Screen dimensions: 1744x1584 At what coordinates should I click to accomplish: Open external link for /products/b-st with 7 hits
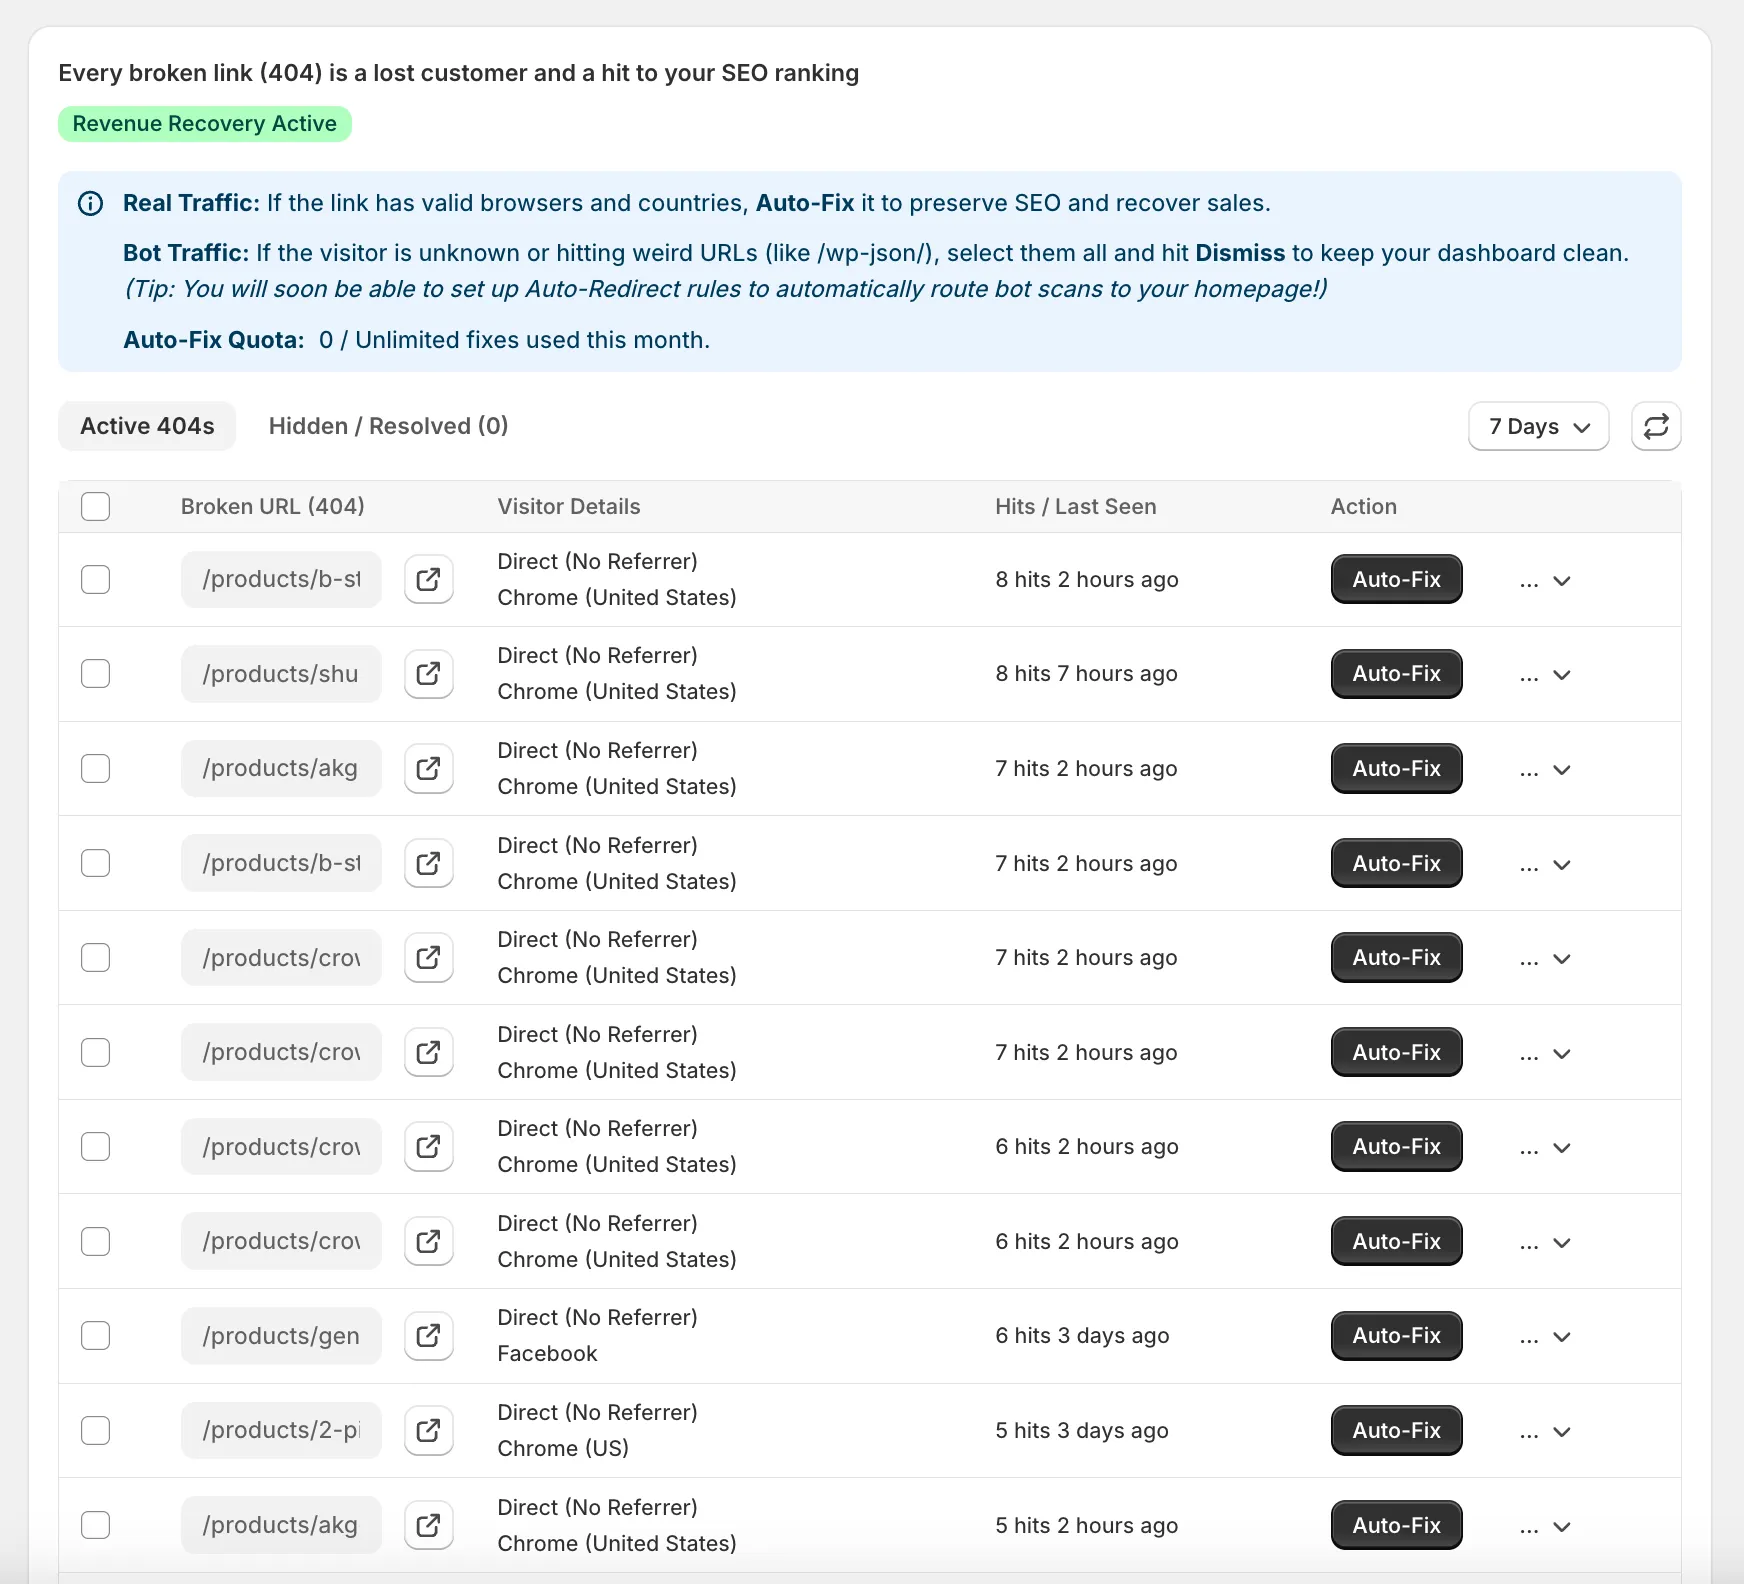tap(429, 863)
